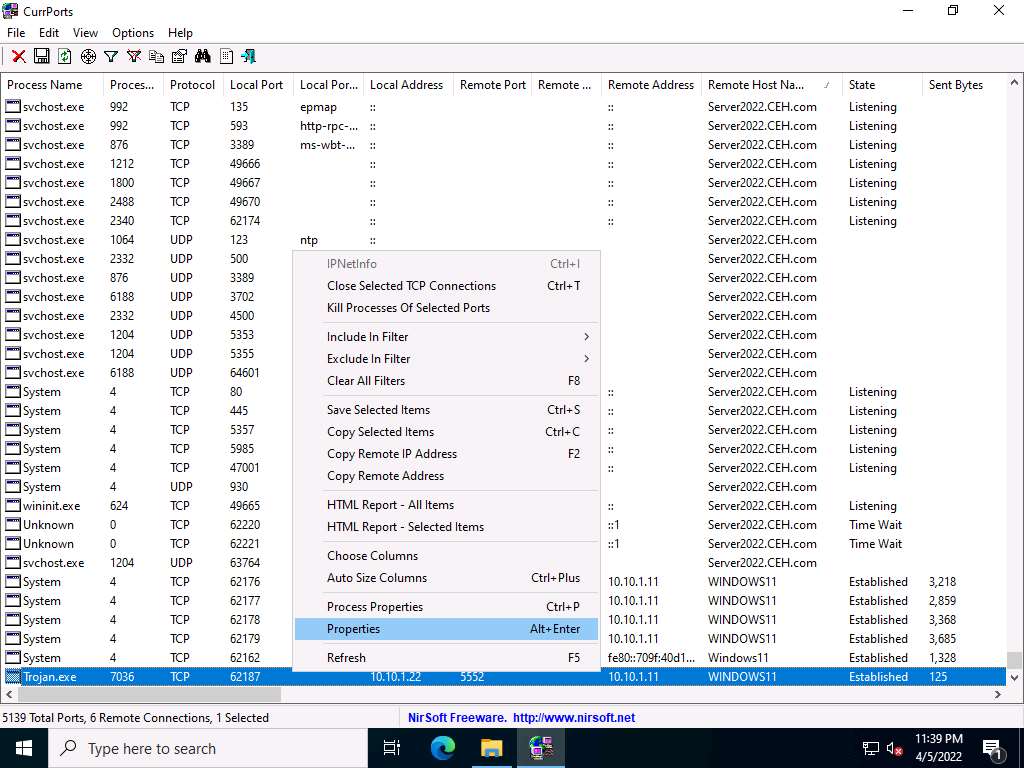Click the Windows search box on taskbar

[x=200, y=748]
